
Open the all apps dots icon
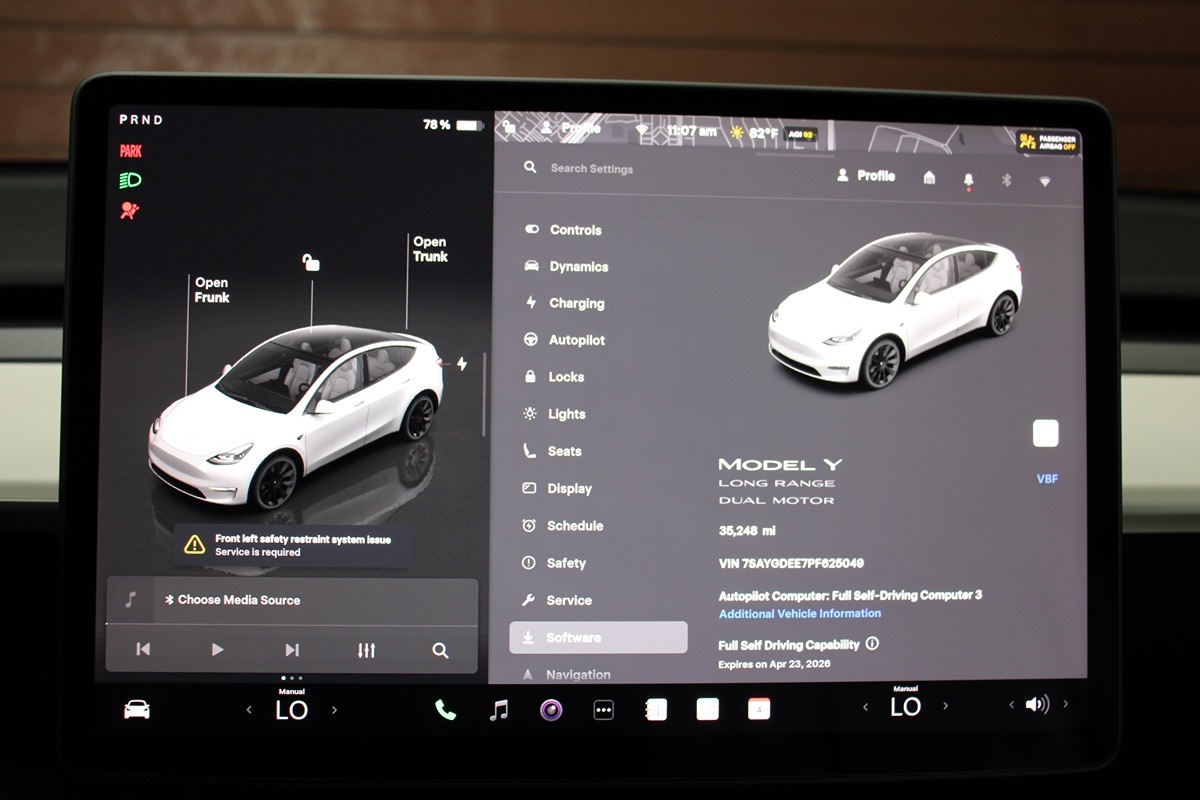603,710
